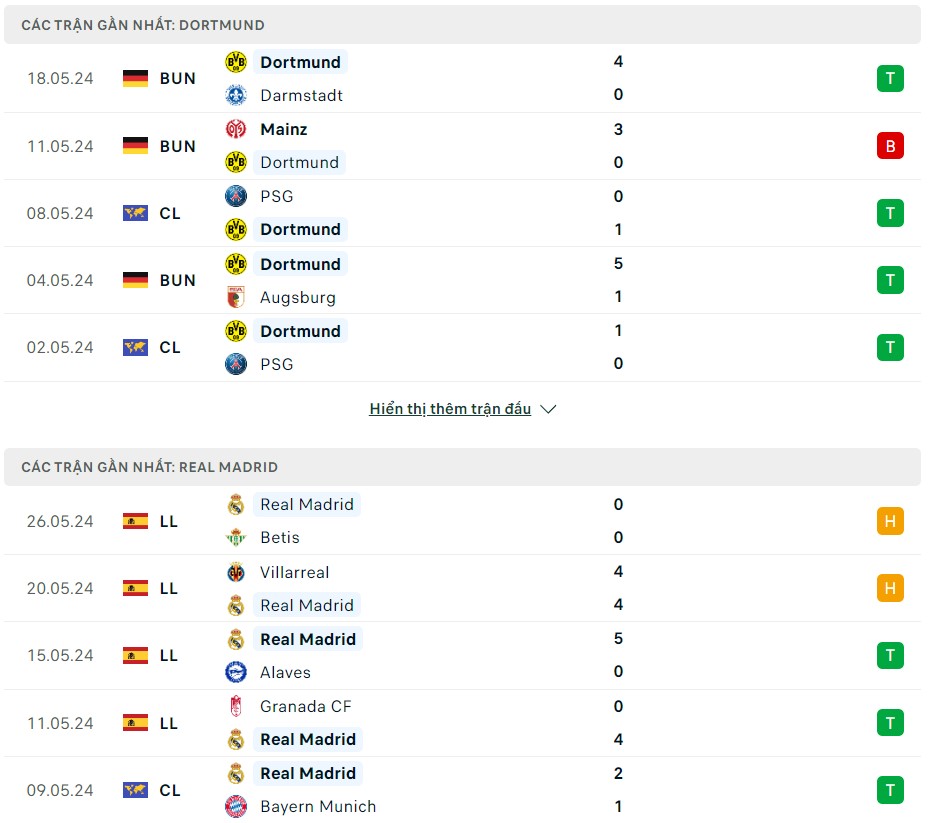Screen dimensions: 928x823
Task: Click the Darmstadt club logo
Action: click(x=237, y=95)
